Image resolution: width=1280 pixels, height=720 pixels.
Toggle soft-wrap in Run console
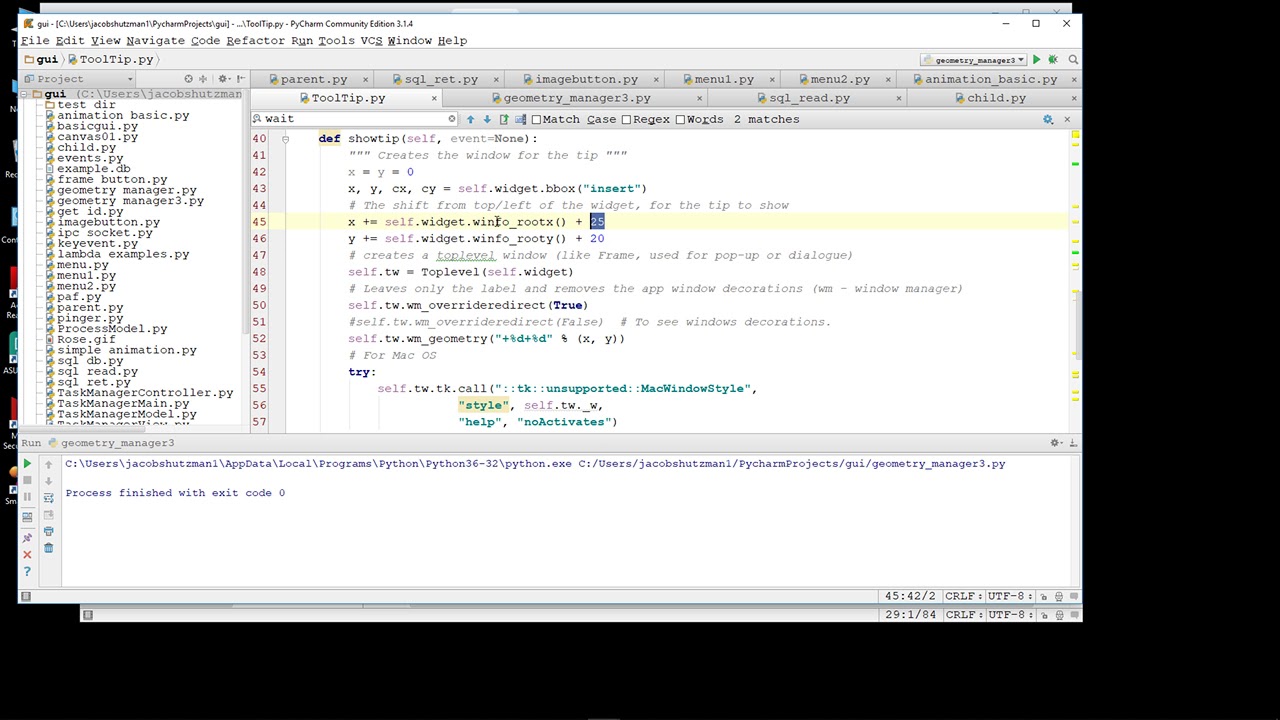pyautogui.click(x=48, y=498)
